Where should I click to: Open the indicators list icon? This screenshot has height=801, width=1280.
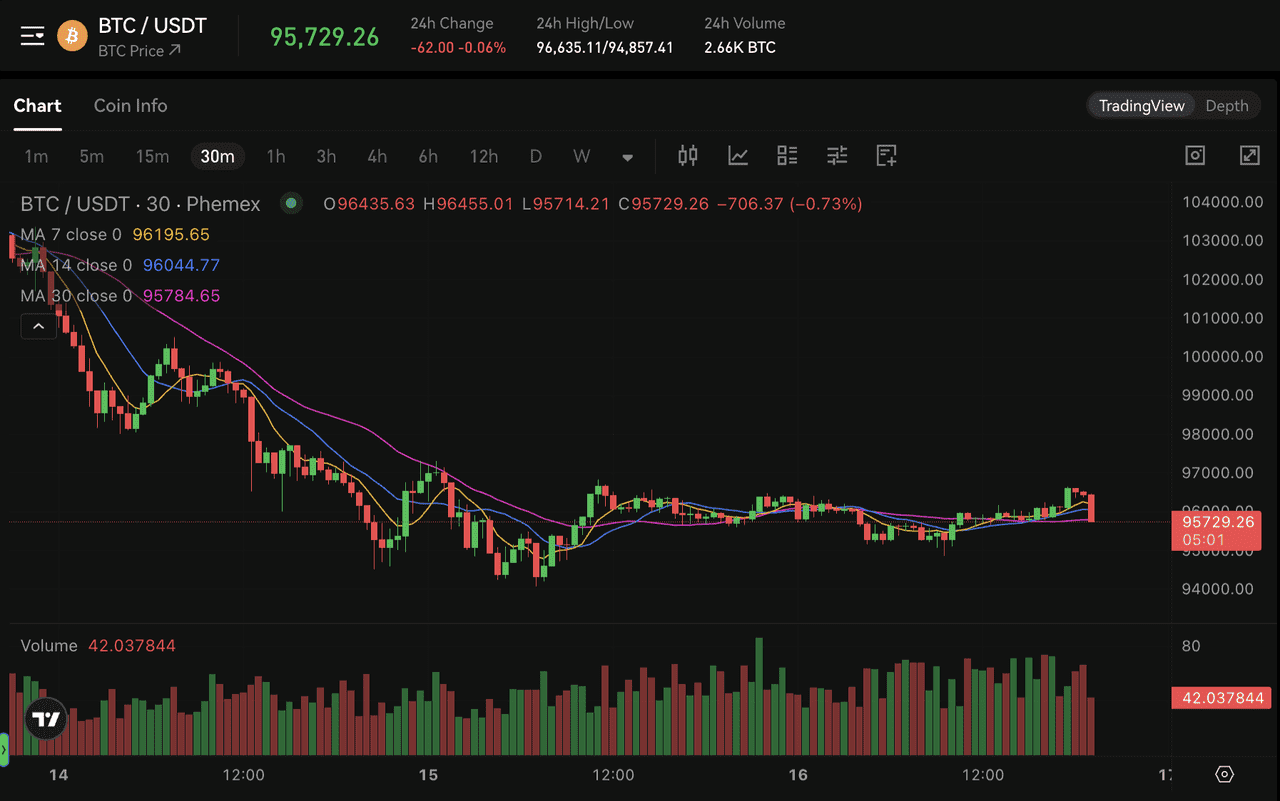(x=787, y=156)
